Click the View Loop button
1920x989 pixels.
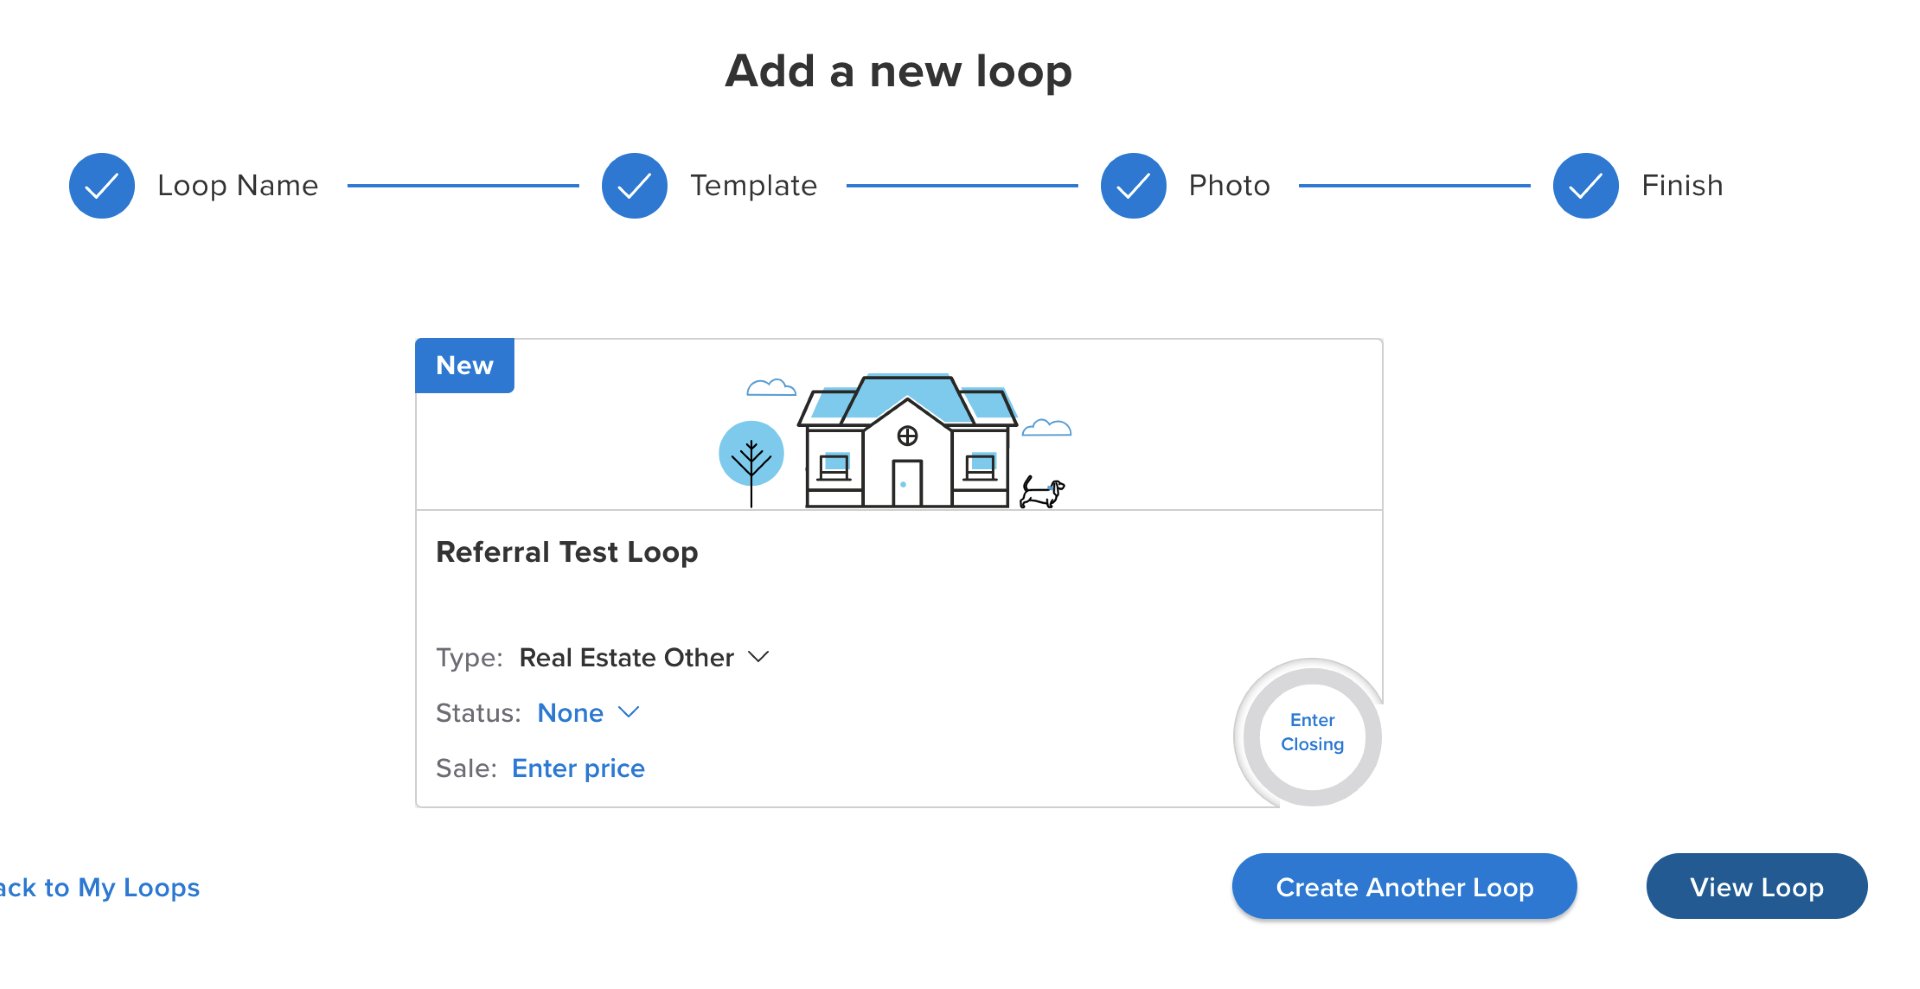tap(1757, 887)
